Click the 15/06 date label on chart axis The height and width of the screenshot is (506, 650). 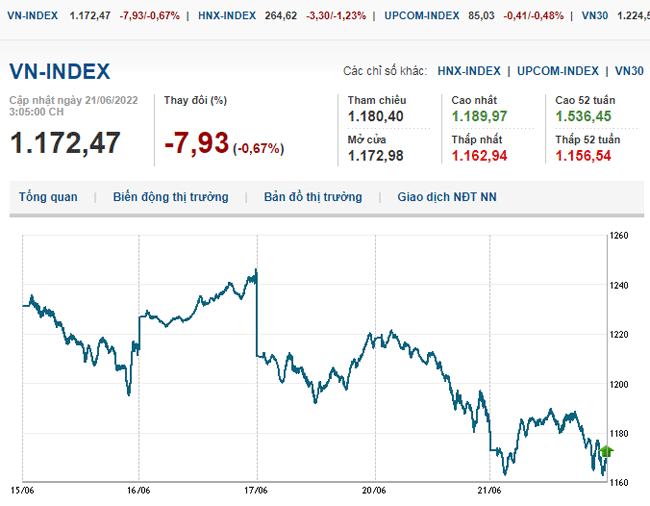point(24,491)
